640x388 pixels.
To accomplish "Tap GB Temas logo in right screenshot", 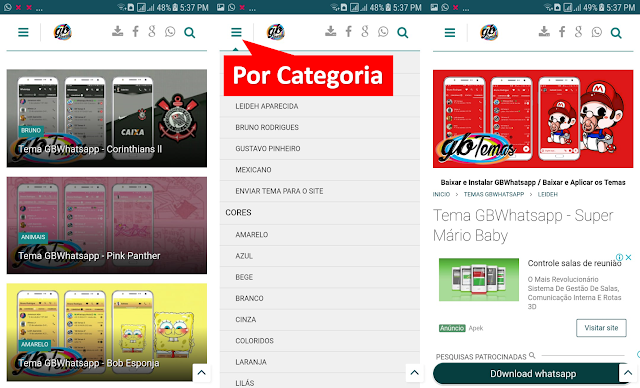I will coord(489,32).
